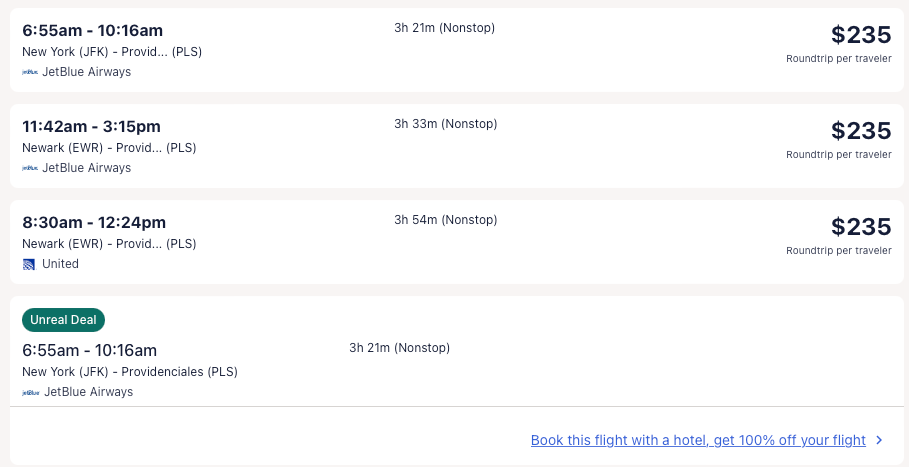Choose the 11:42am - 3:15pm Newark flight

coord(91,126)
